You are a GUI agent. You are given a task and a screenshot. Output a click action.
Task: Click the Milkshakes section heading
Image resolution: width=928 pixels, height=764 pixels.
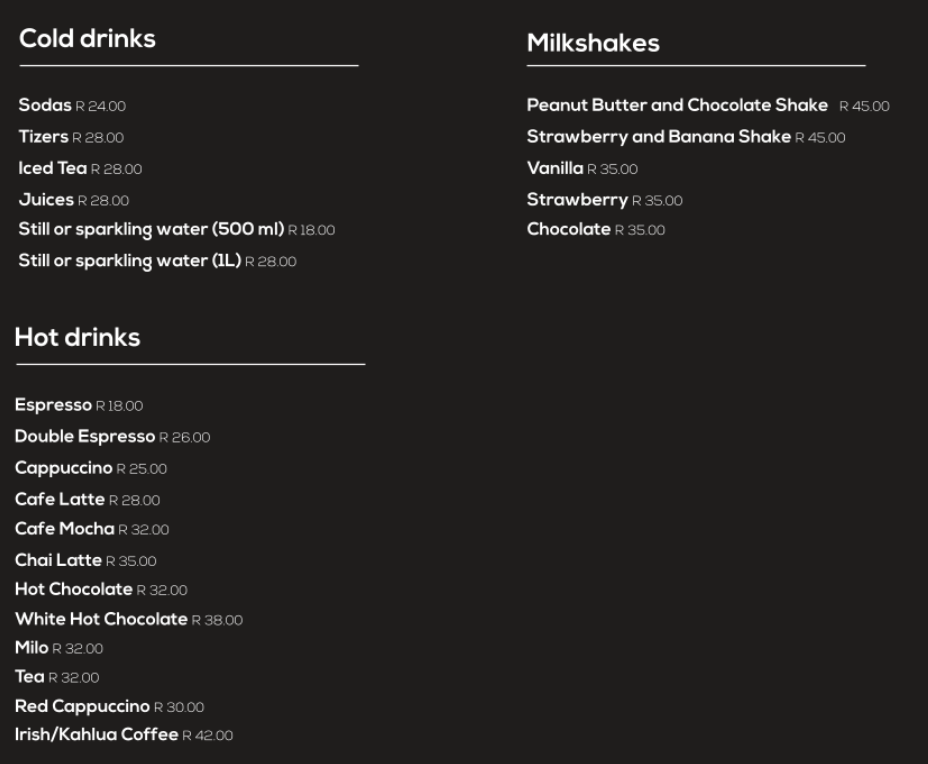(x=593, y=44)
